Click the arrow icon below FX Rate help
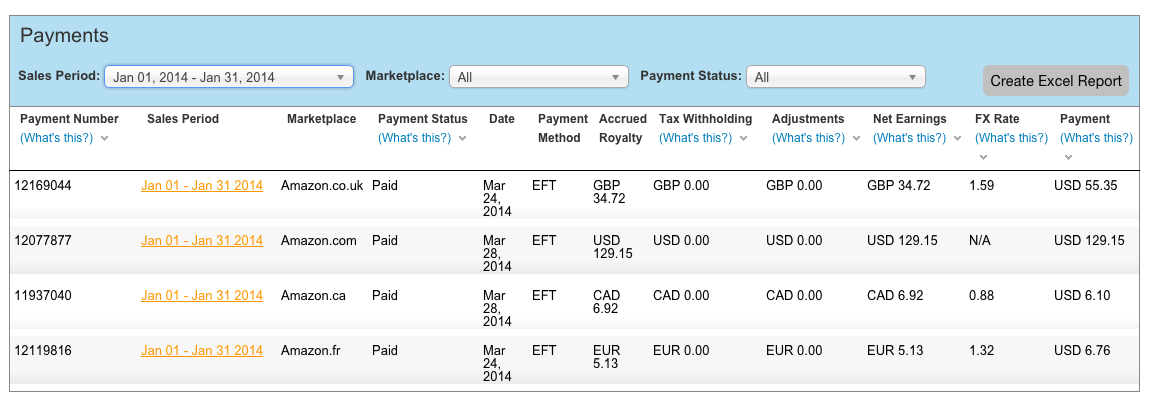Image resolution: width=1157 pixels, height=416 pixels. pos(983,157)
